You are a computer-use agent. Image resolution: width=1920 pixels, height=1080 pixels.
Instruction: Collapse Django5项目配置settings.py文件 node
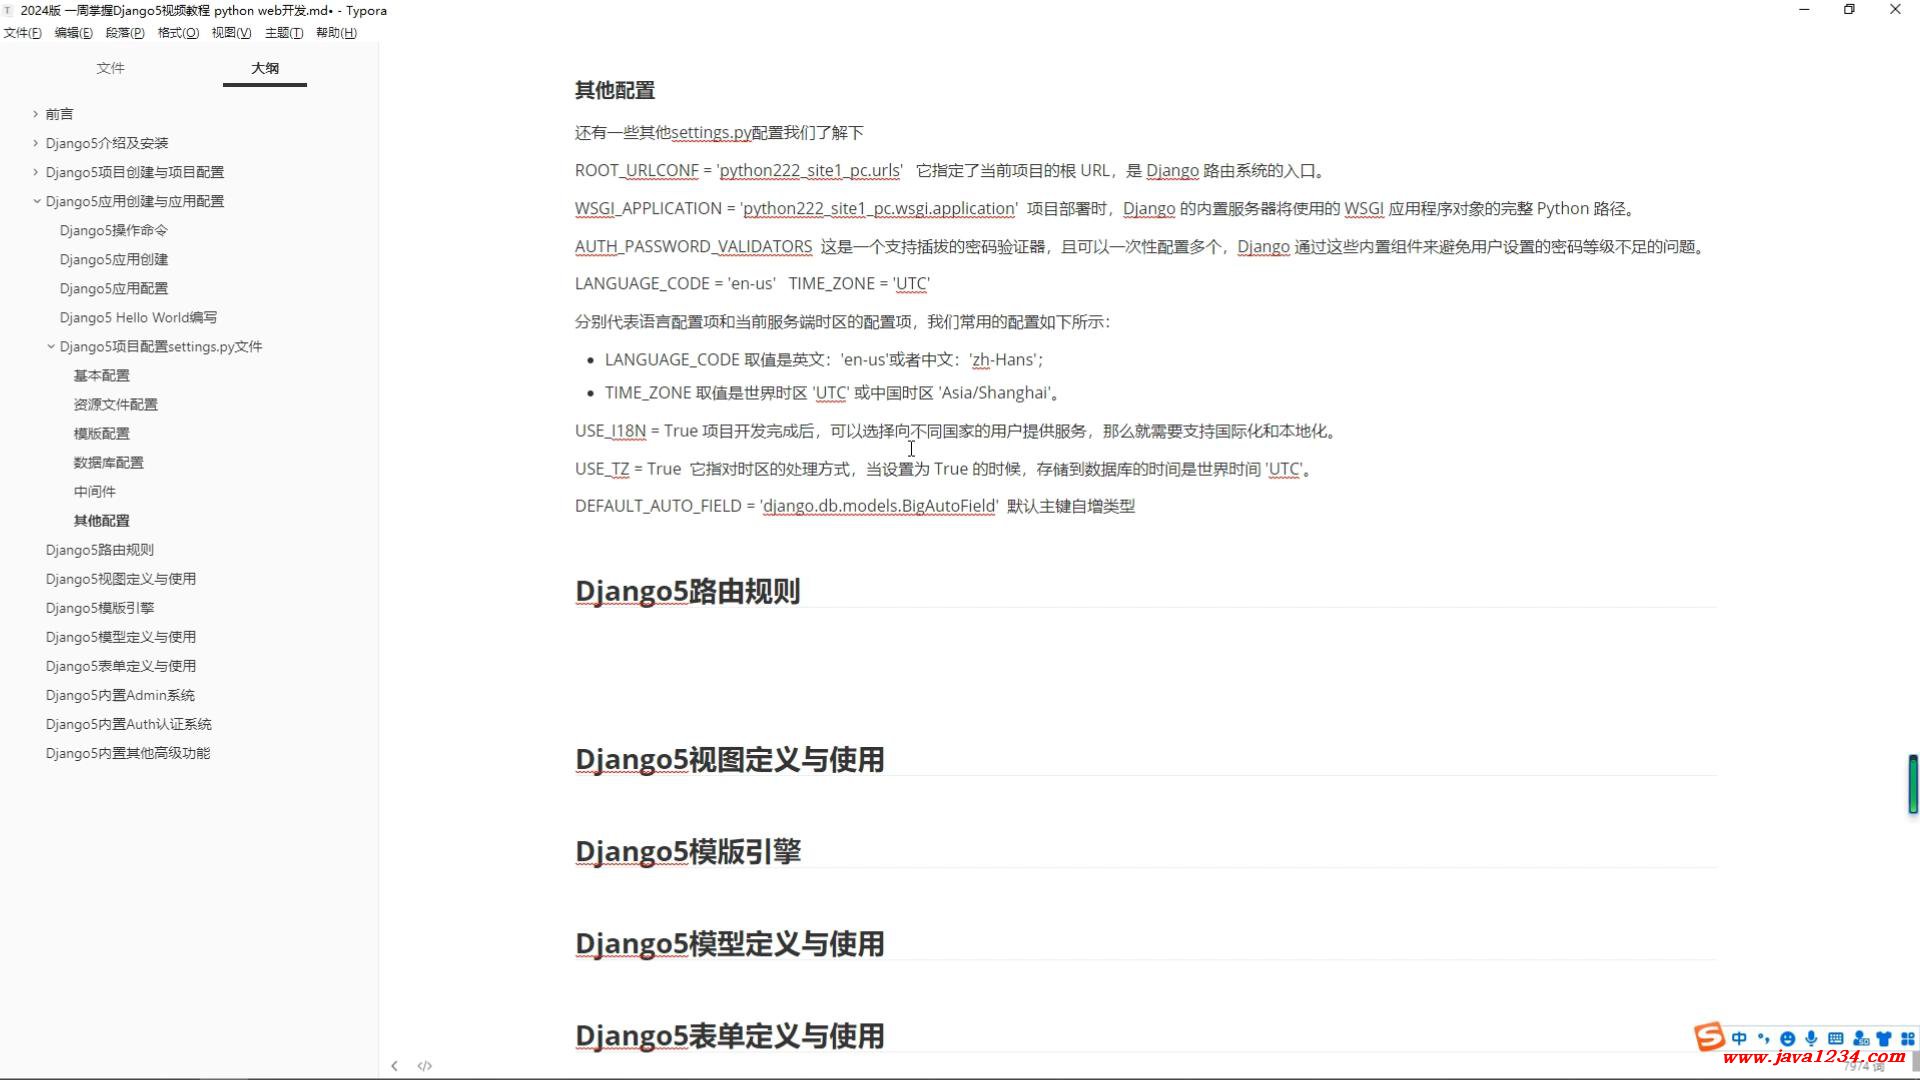click(x=50, y=346)
